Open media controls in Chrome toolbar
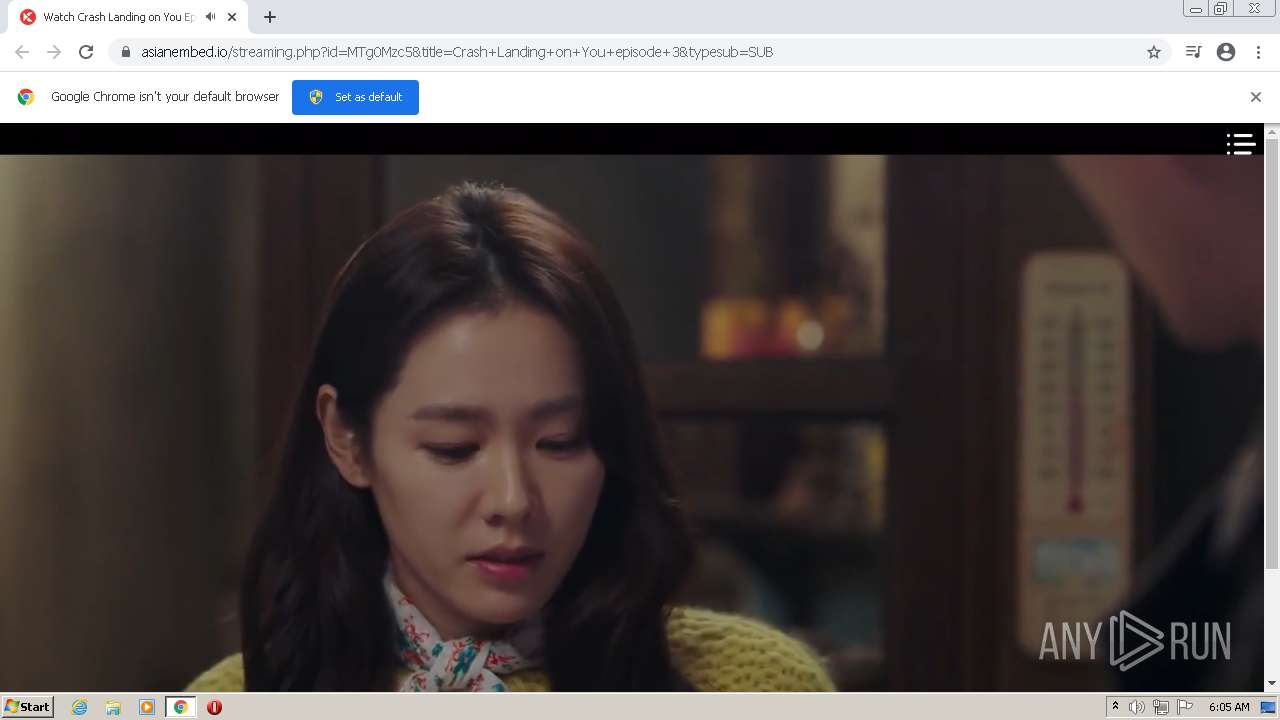1280x720 pixels. coord(1193,52)
